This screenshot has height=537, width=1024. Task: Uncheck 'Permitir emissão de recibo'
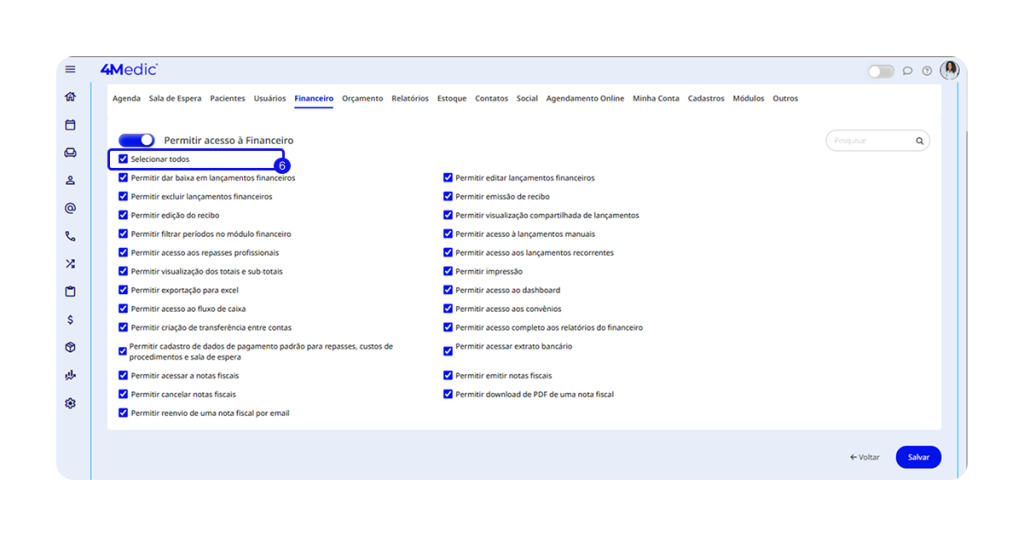click(448, 197)
